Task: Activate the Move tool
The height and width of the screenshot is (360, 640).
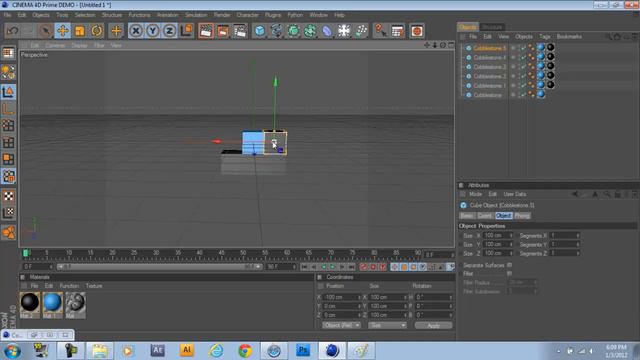Action: click(x=62, y=31)
